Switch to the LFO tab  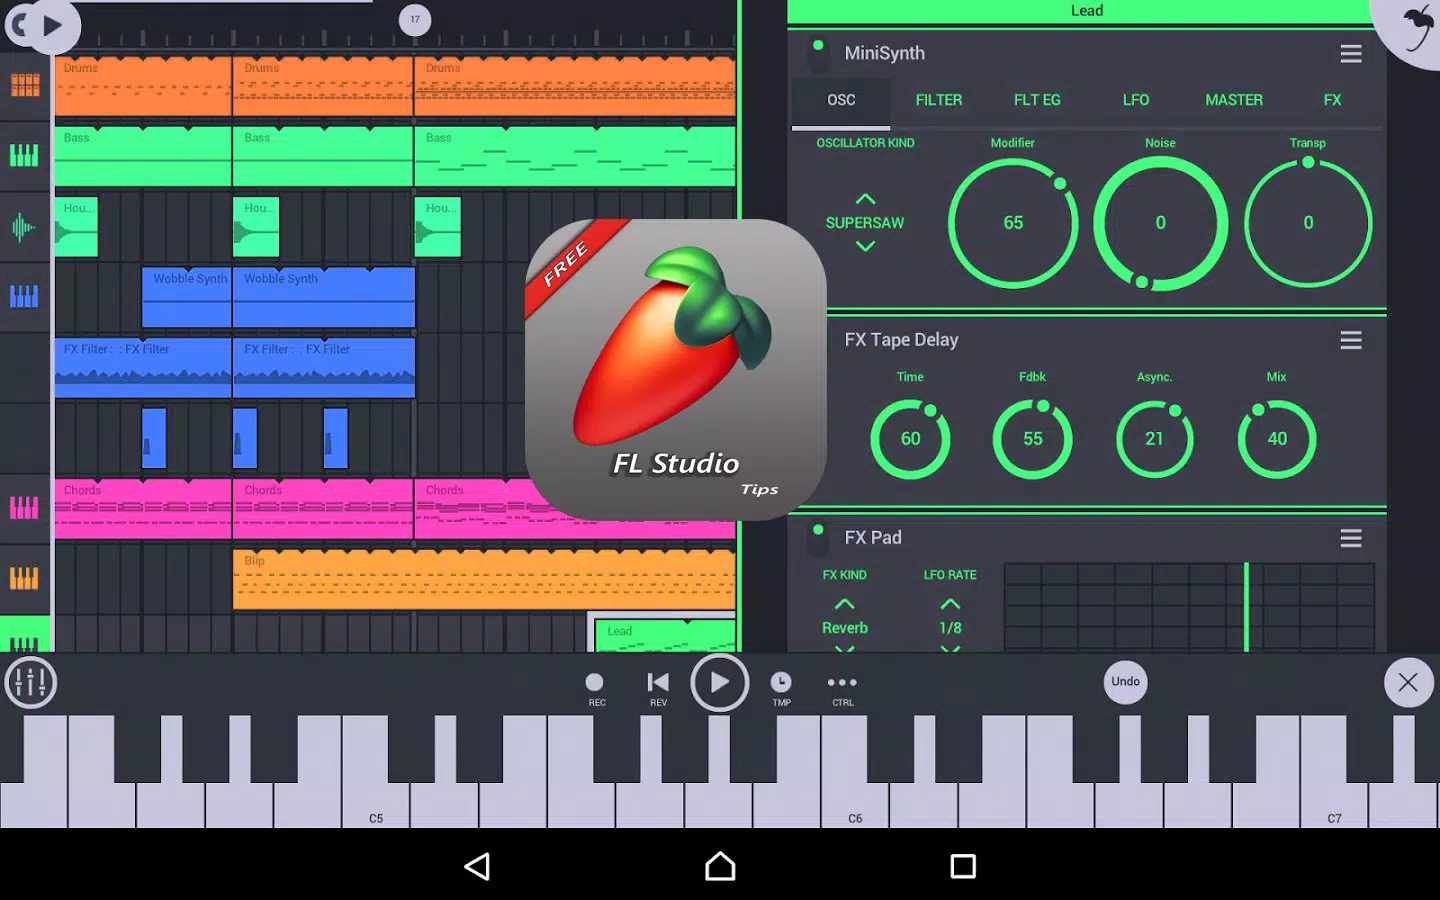pyautogui.click(x=1136, y=100)
